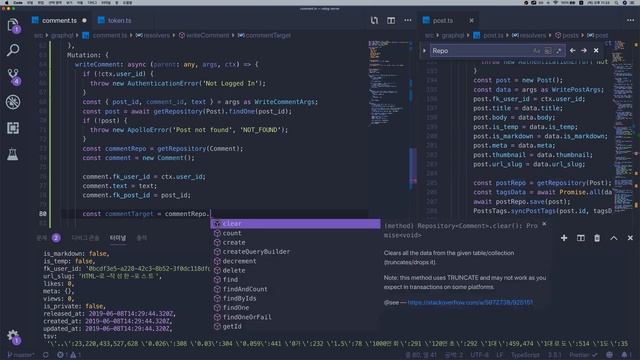640x360 pixels.
Task: Open more actions for left editor group
Action: click(x=408, y=20)
